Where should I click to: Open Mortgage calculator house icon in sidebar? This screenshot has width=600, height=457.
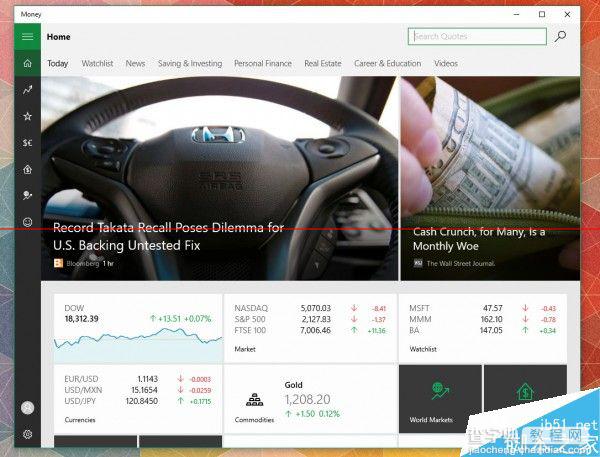coord(28,169)
